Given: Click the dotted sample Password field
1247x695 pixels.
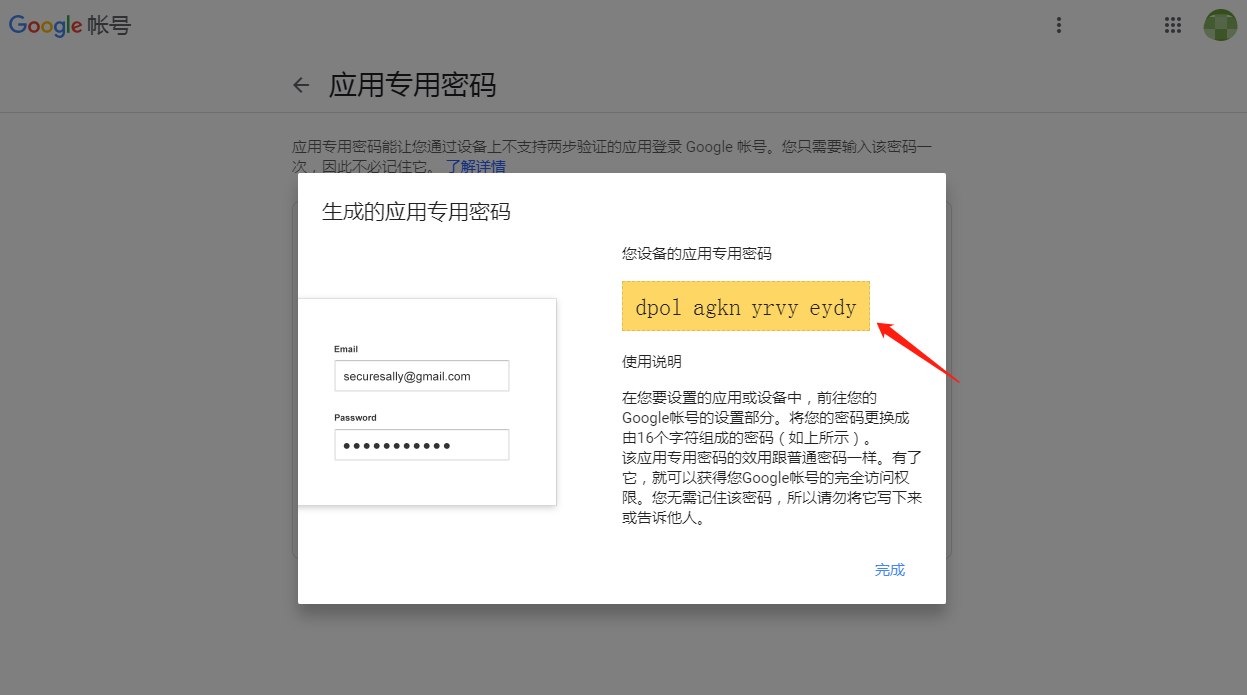Looking at the screenshot, I should [x=421, y=445].
